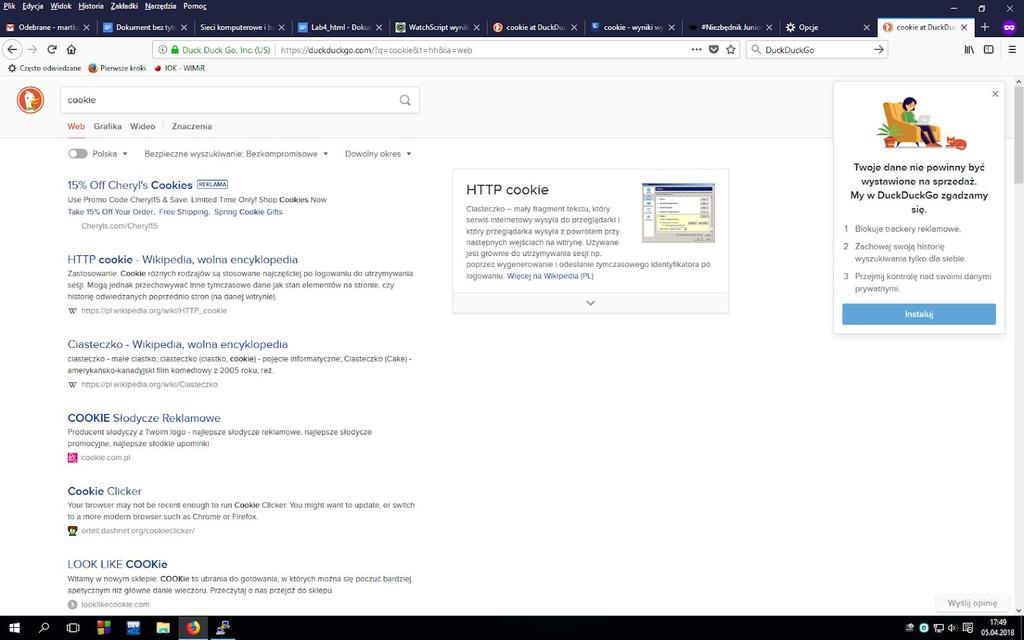The width and height of the screenshot is (1024, 640).
Task: Click the search bar go arrow
Action: point(878,50)
